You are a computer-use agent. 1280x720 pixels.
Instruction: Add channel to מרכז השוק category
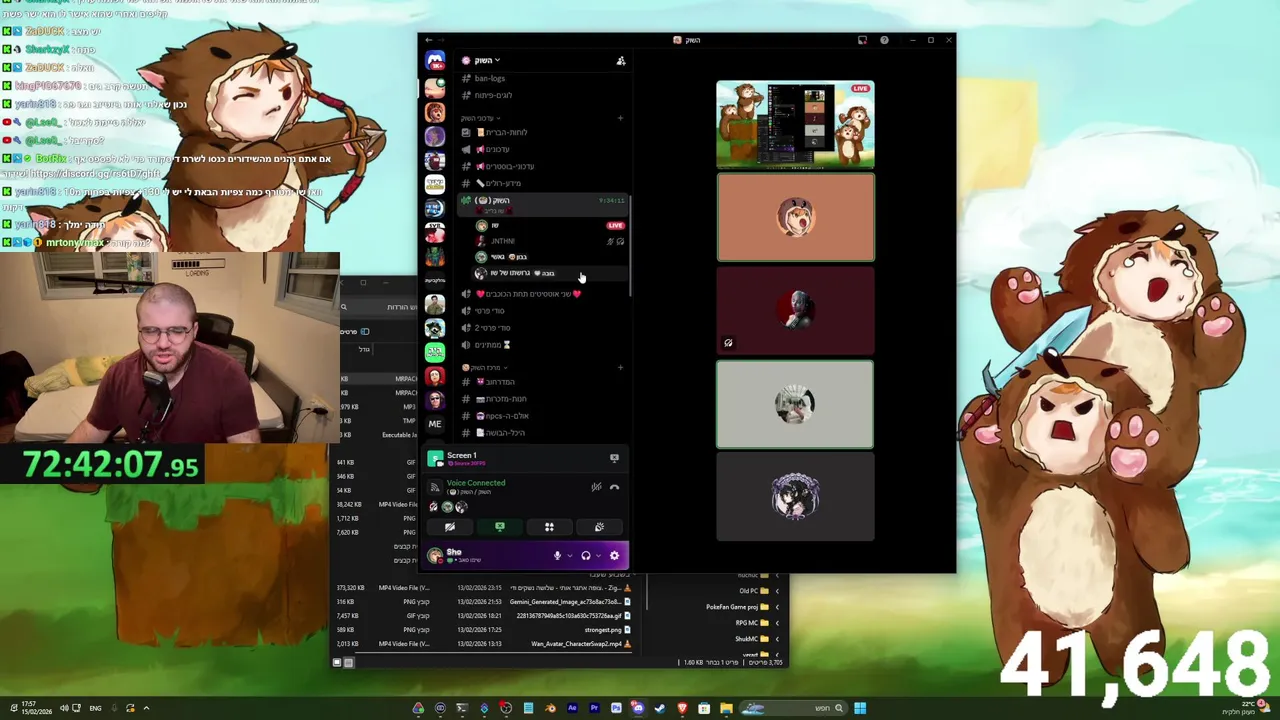[620, 367]
